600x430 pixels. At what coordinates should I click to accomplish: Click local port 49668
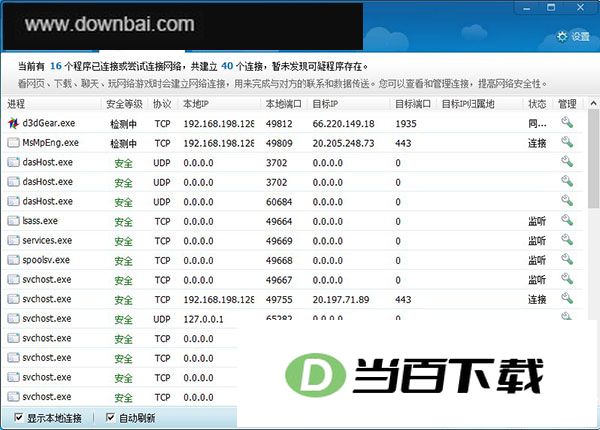coord(279,261)
